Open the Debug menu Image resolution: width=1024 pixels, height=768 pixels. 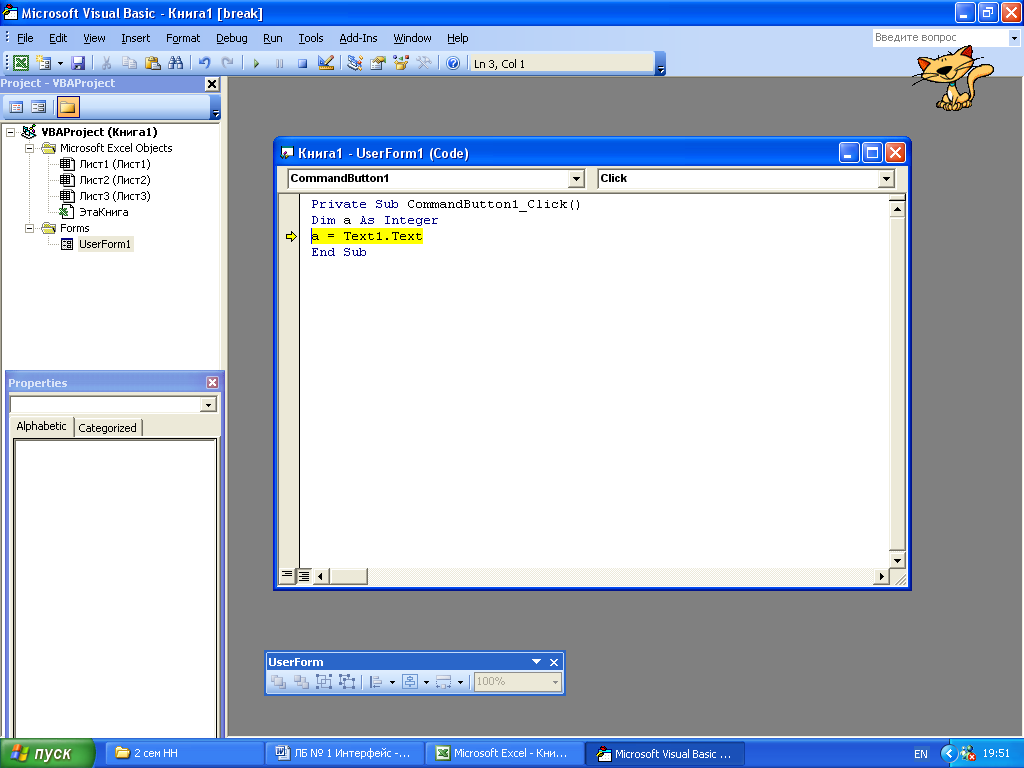(x=232, y=38)
